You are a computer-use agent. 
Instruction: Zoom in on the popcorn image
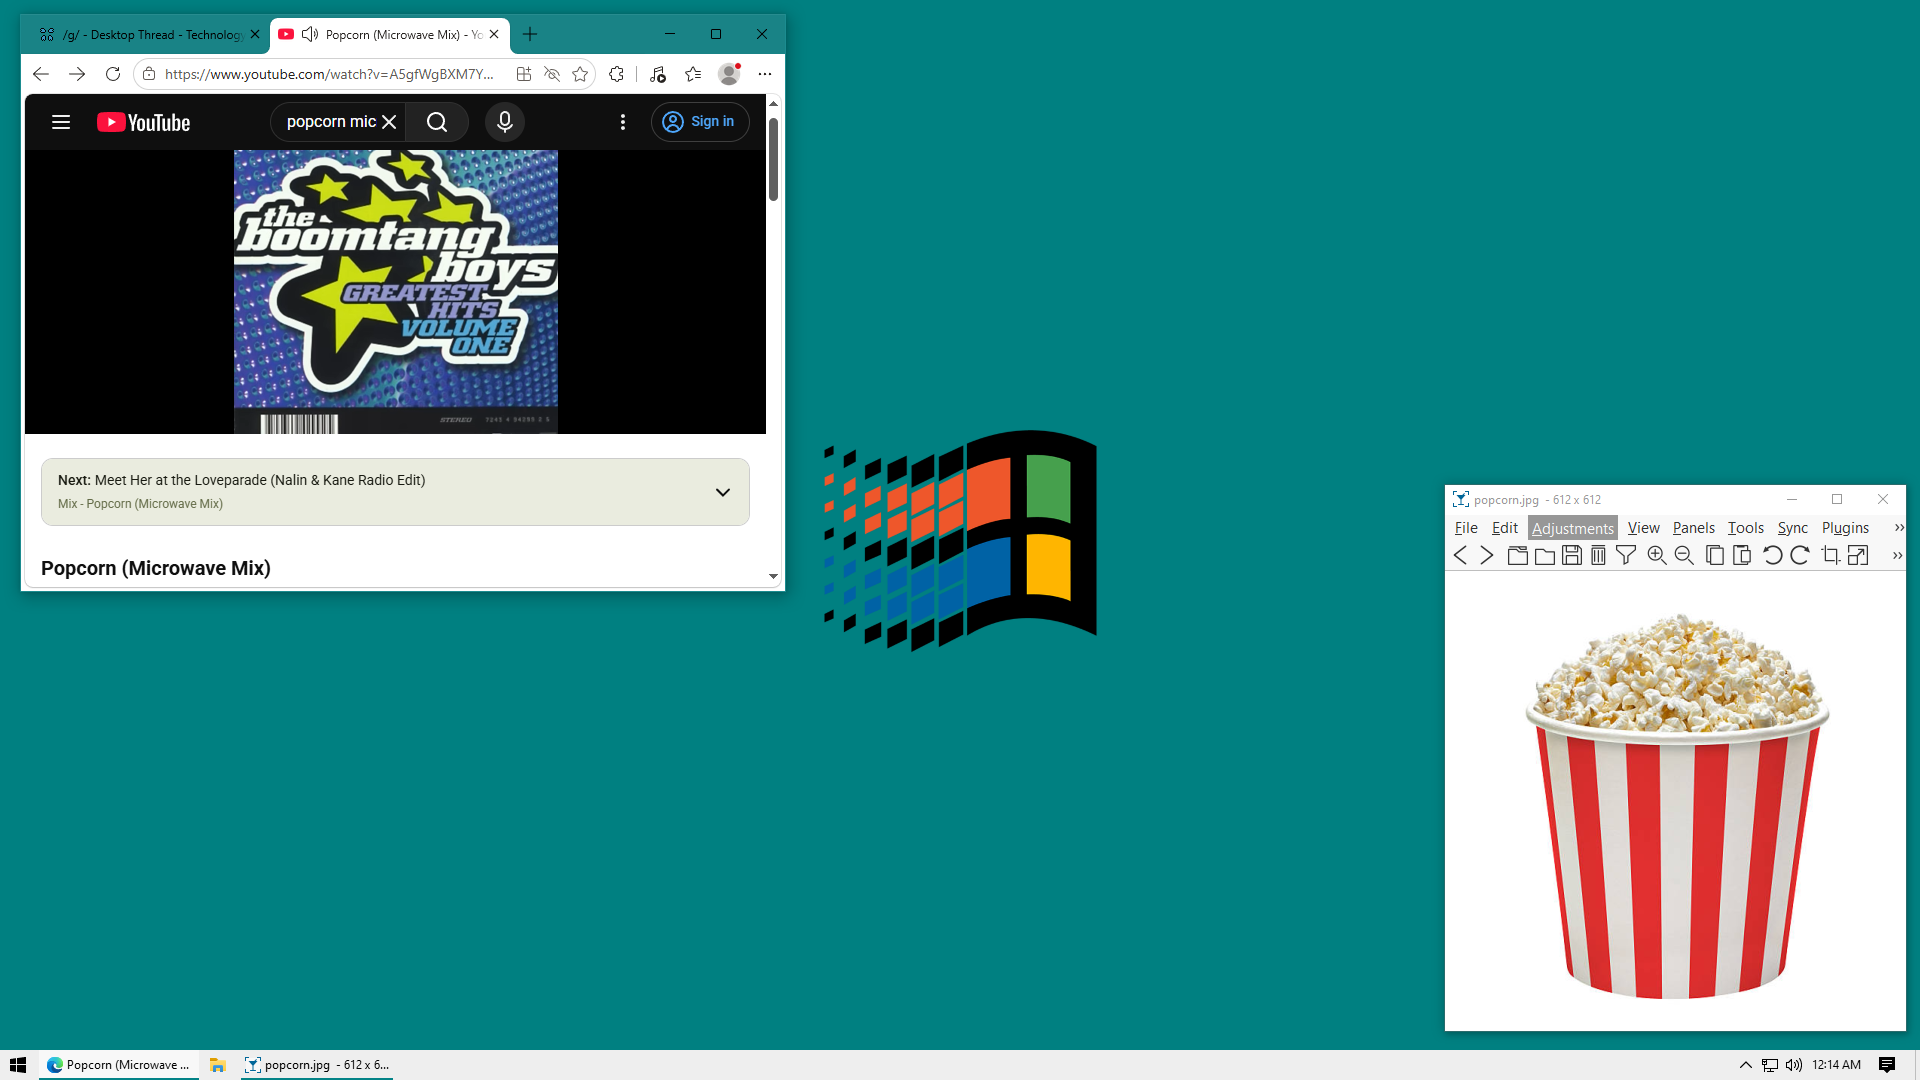pos(1657,556)
